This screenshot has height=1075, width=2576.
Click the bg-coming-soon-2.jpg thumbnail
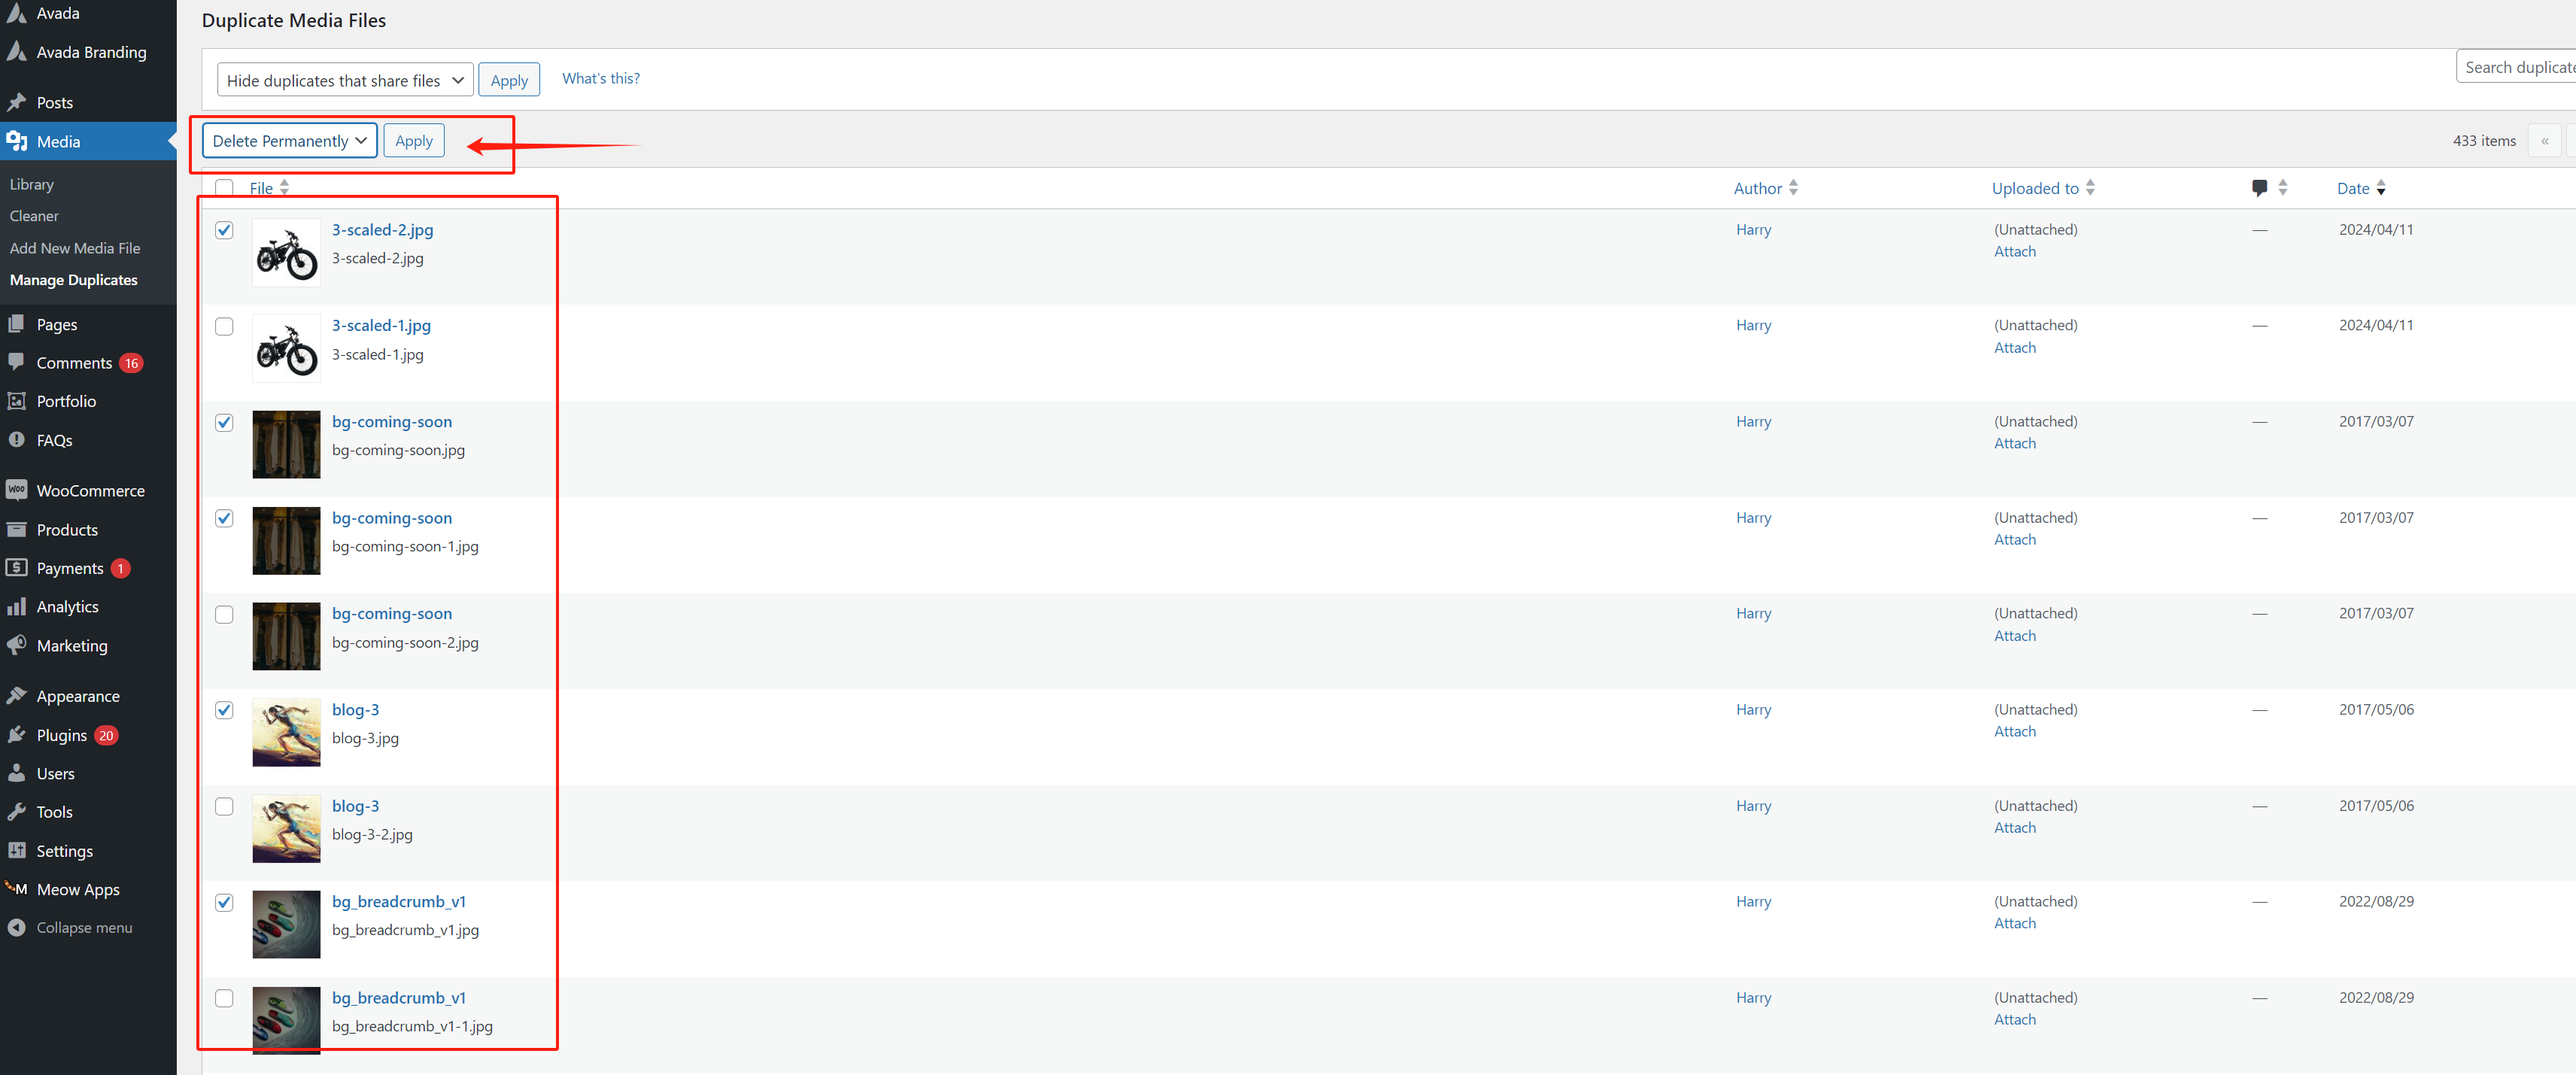[286, 636]
